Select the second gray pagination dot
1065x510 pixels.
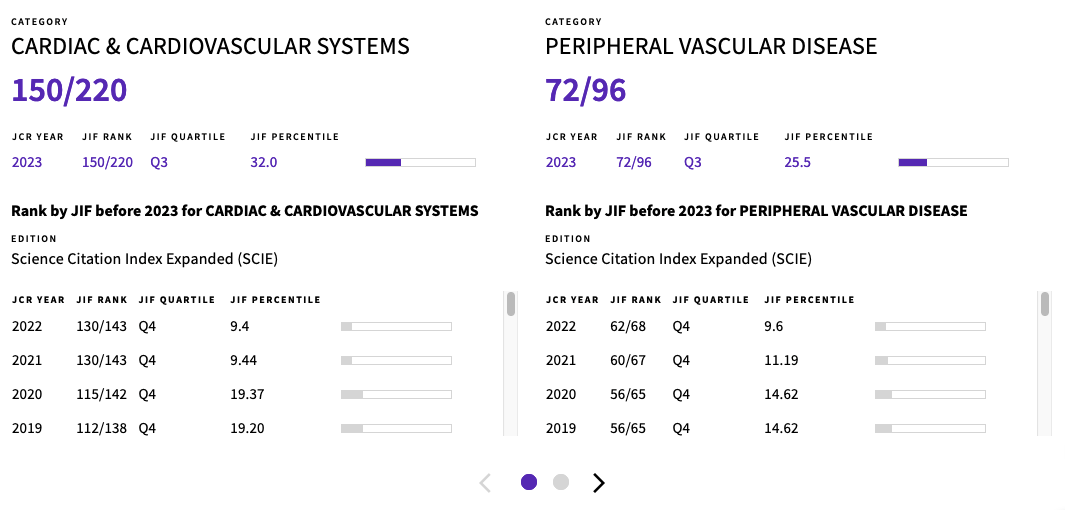click(x=561, y=482)
